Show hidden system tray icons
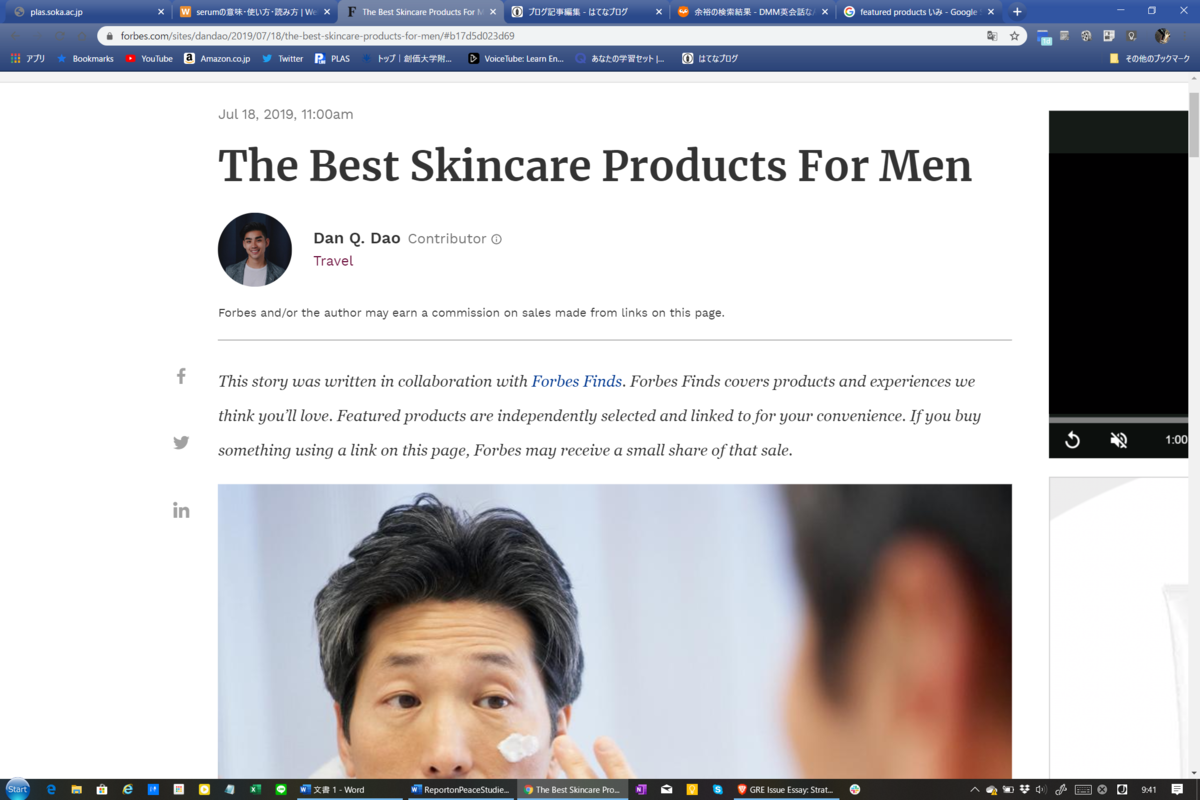 pos(975,789)
